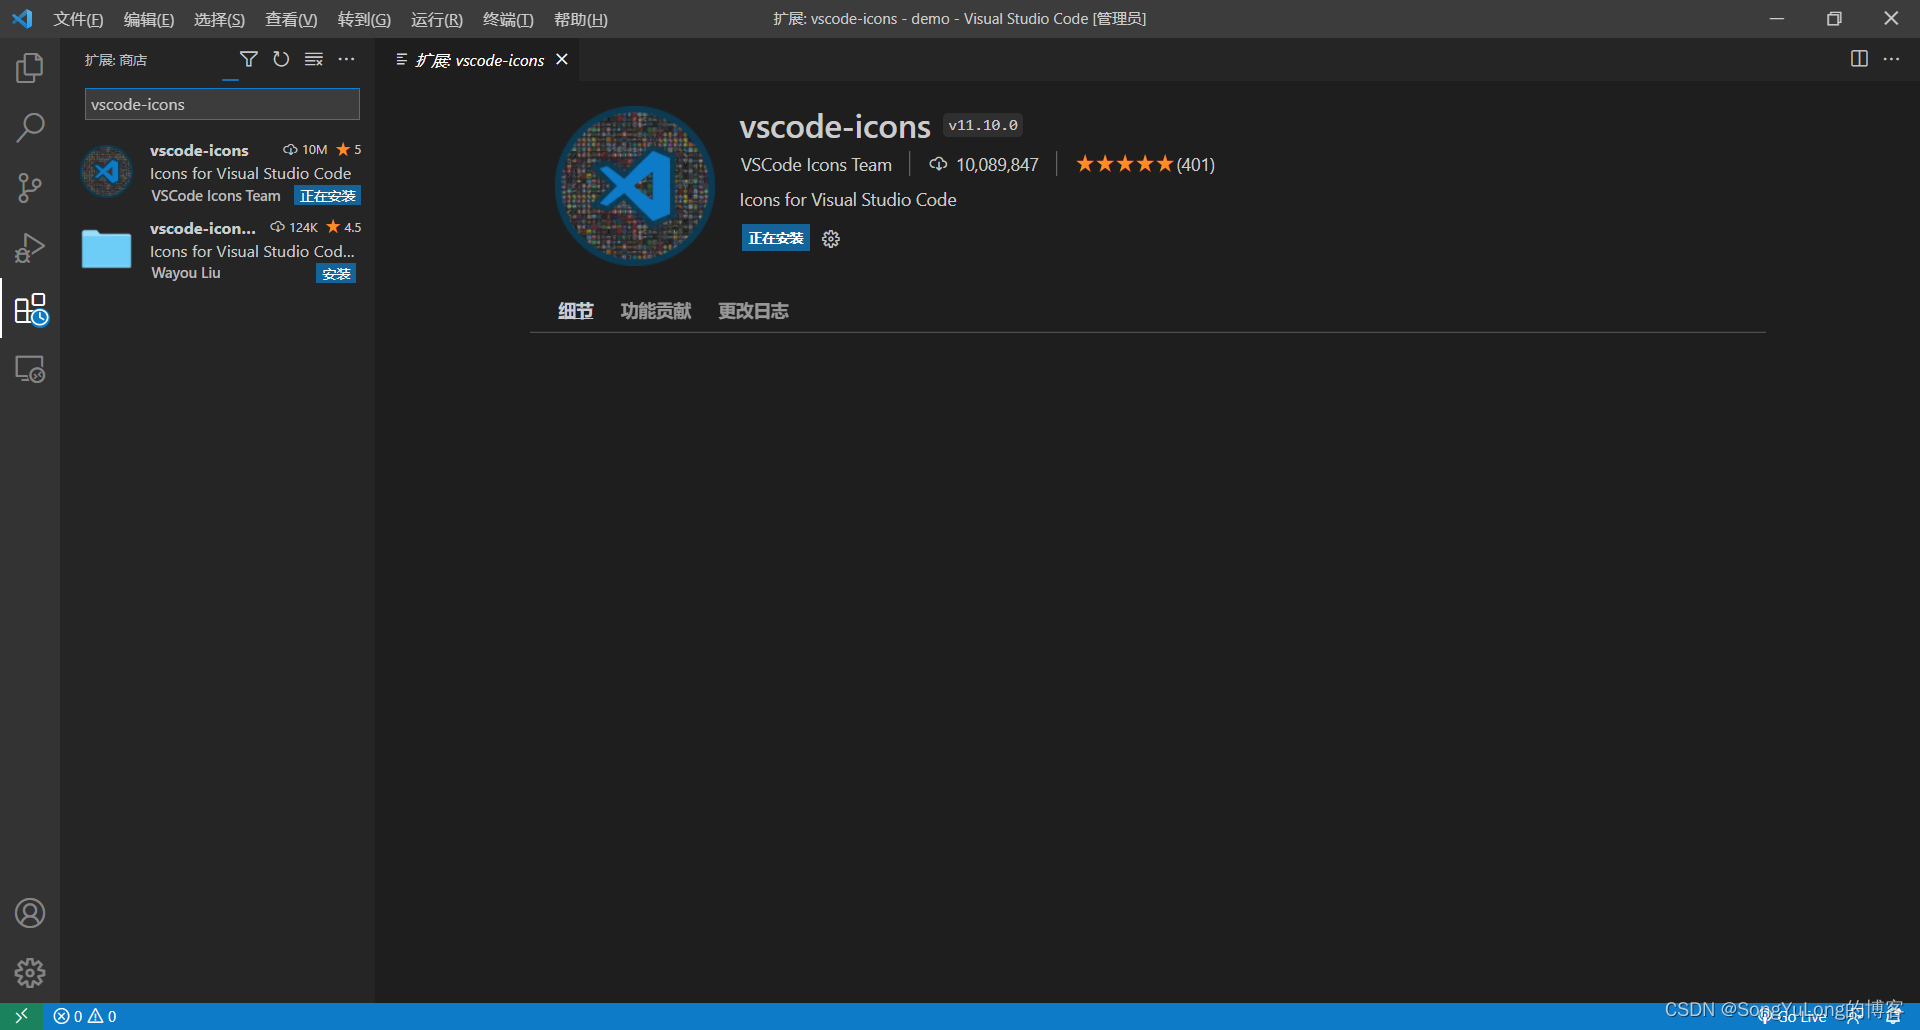Viewport: 1920px width, 1030px height.
Task: Open the Source Control view
Action: point(30,188)
